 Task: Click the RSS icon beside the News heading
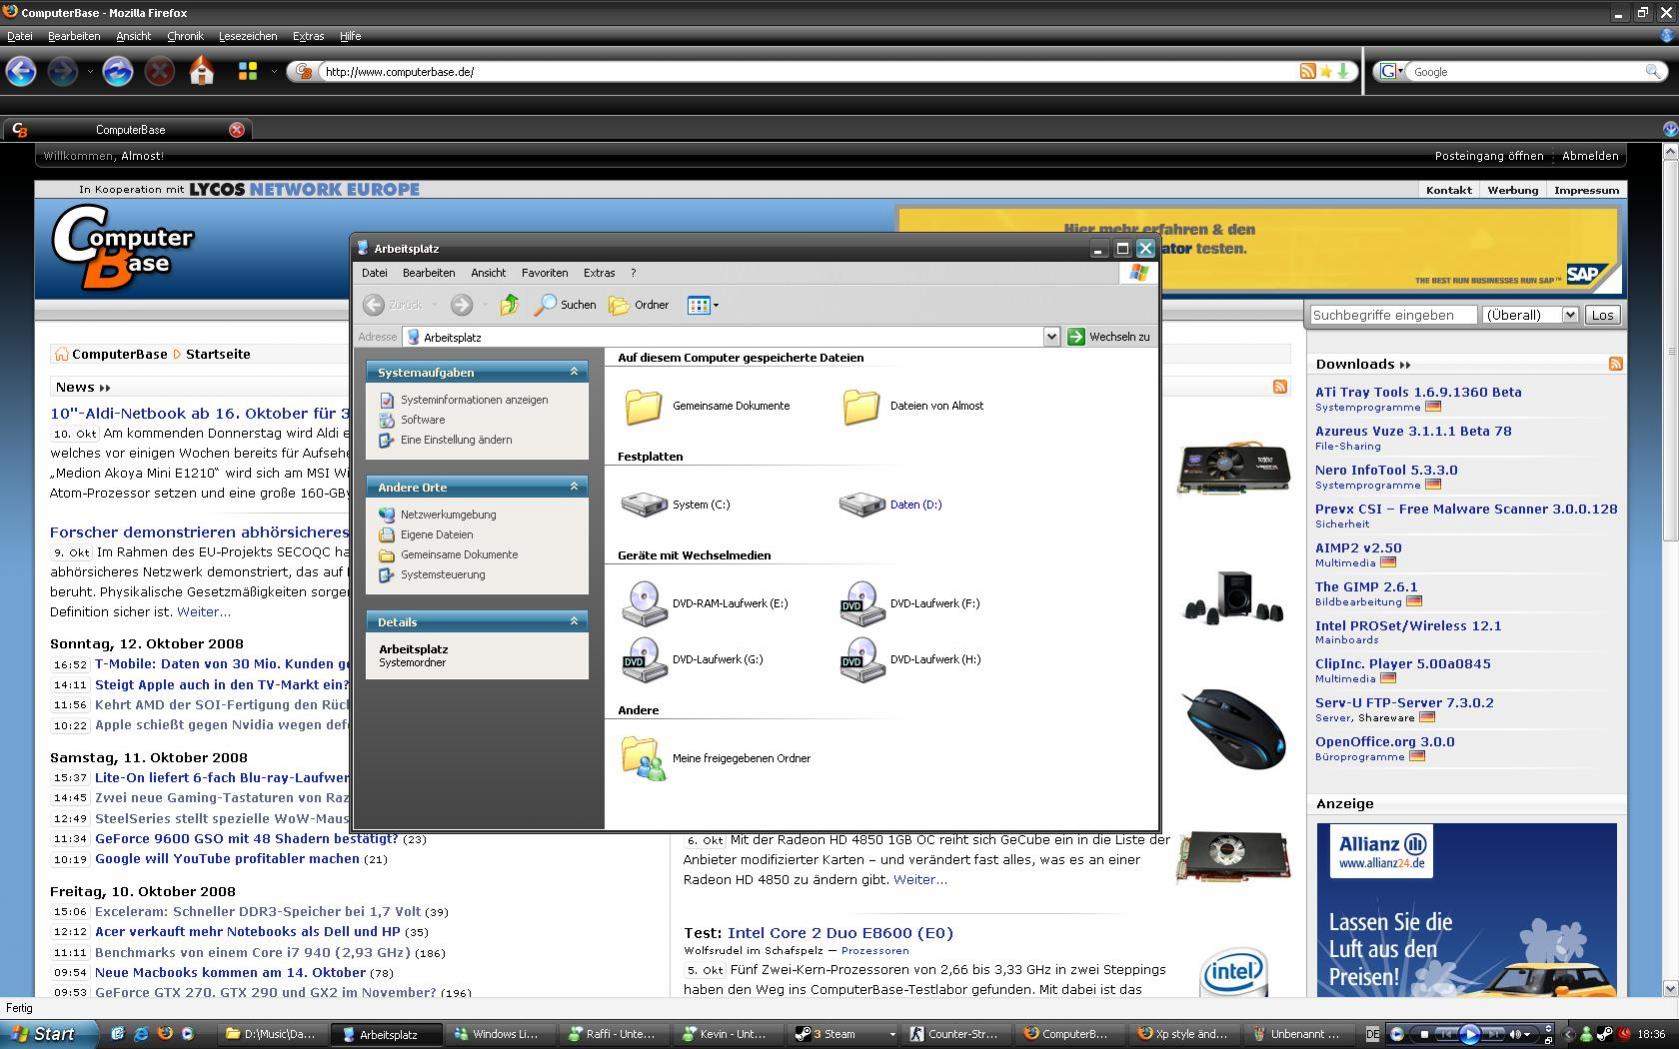1280,387
